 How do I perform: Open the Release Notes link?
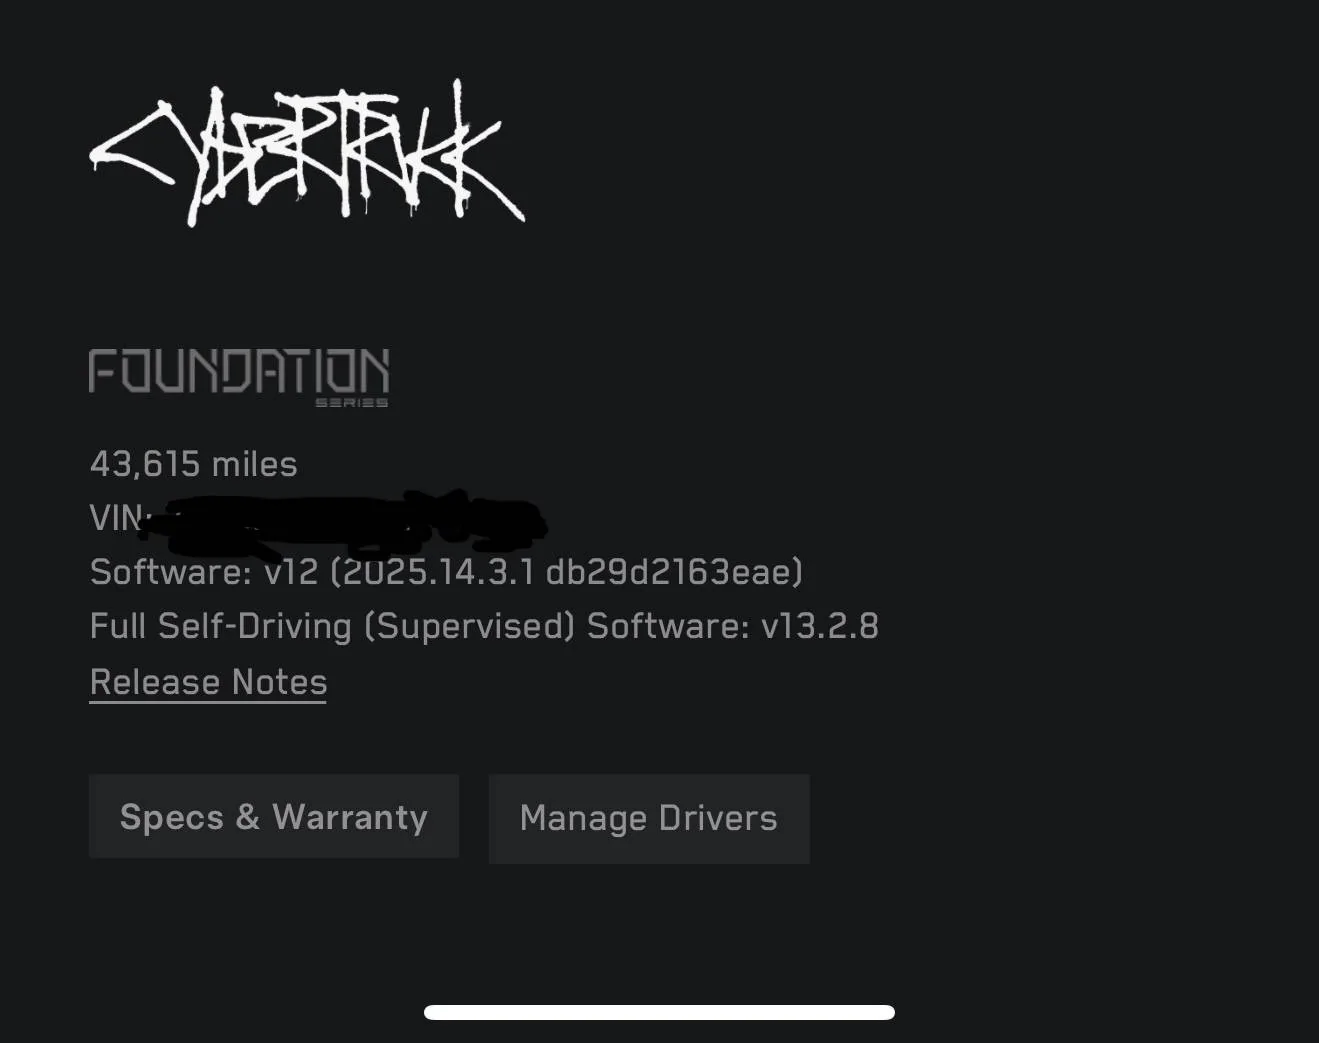pyautogui.click(x=208, y=683)
